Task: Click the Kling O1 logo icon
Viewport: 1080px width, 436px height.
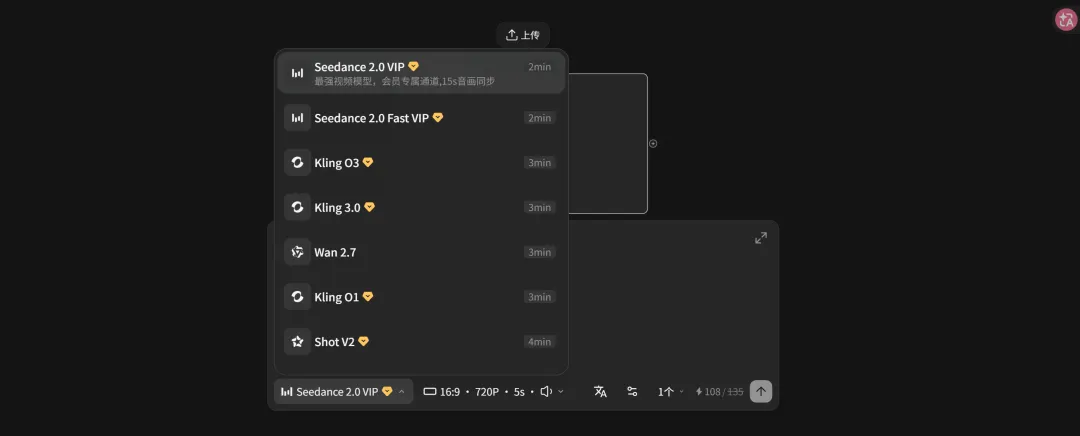Action: [x=298, y=297]
